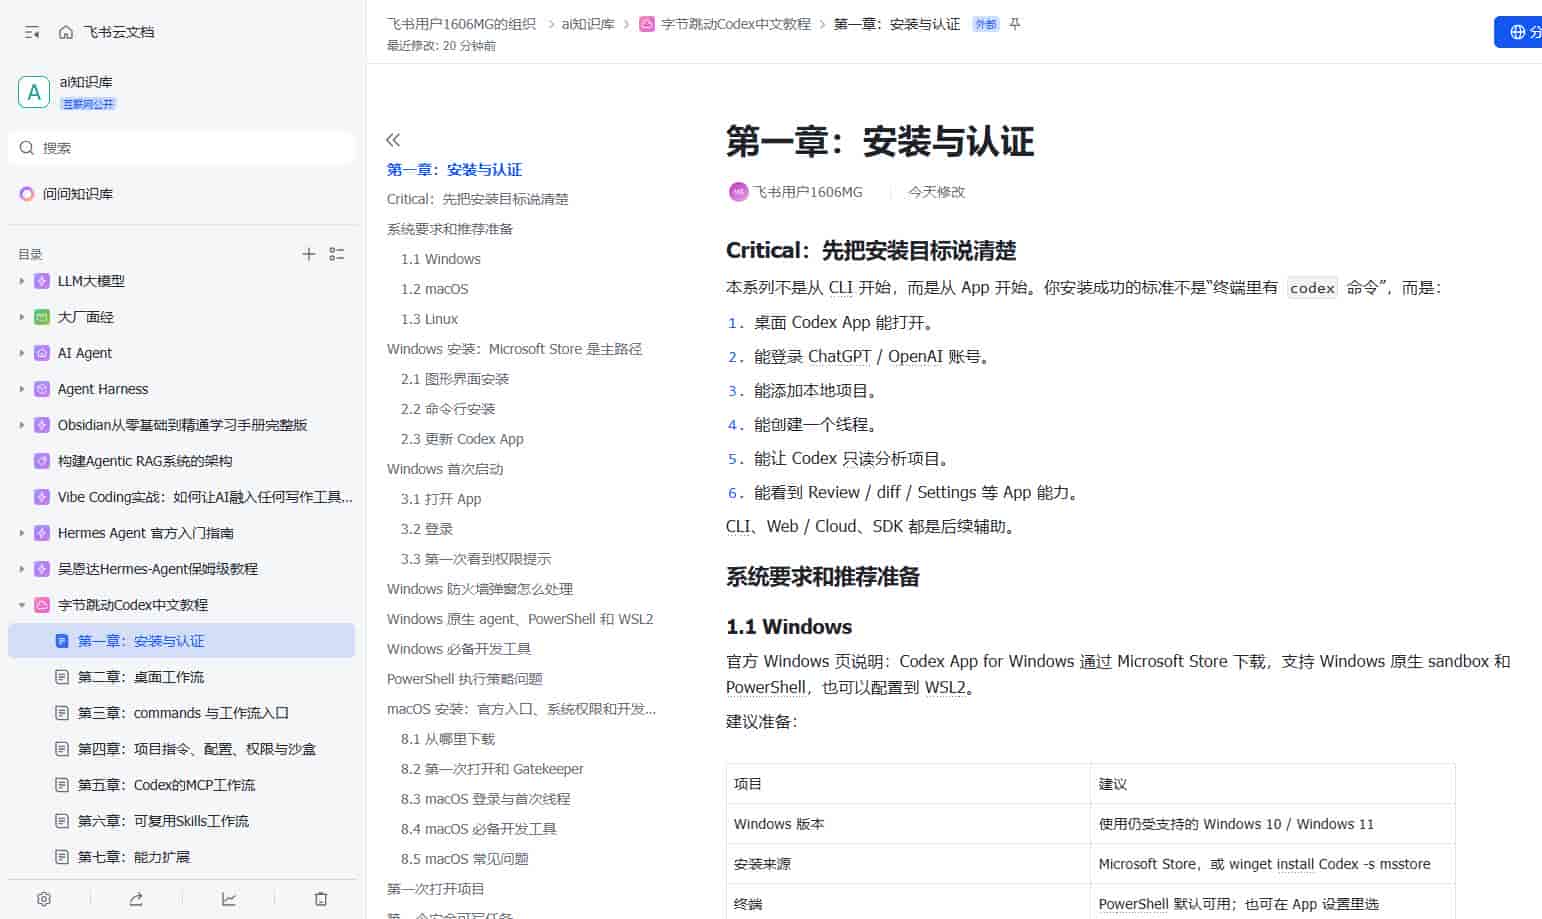Viewport: 1542px width, 919px height.
Task: Jump to outline item 3.2 登录
Action: 427,529
